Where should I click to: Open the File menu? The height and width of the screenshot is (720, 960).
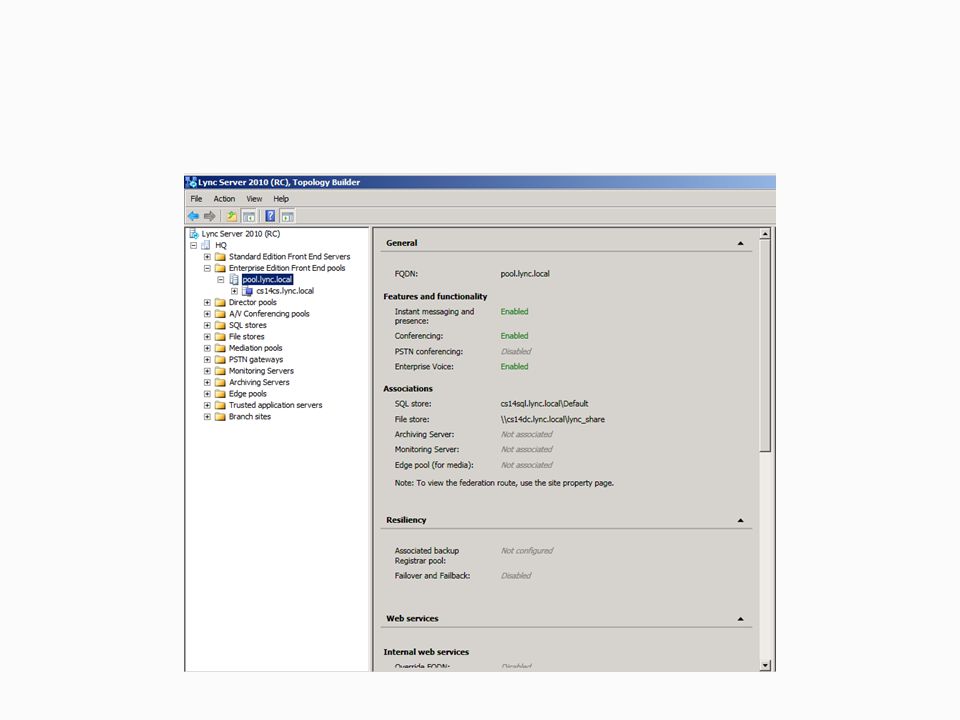coord(196,199)
